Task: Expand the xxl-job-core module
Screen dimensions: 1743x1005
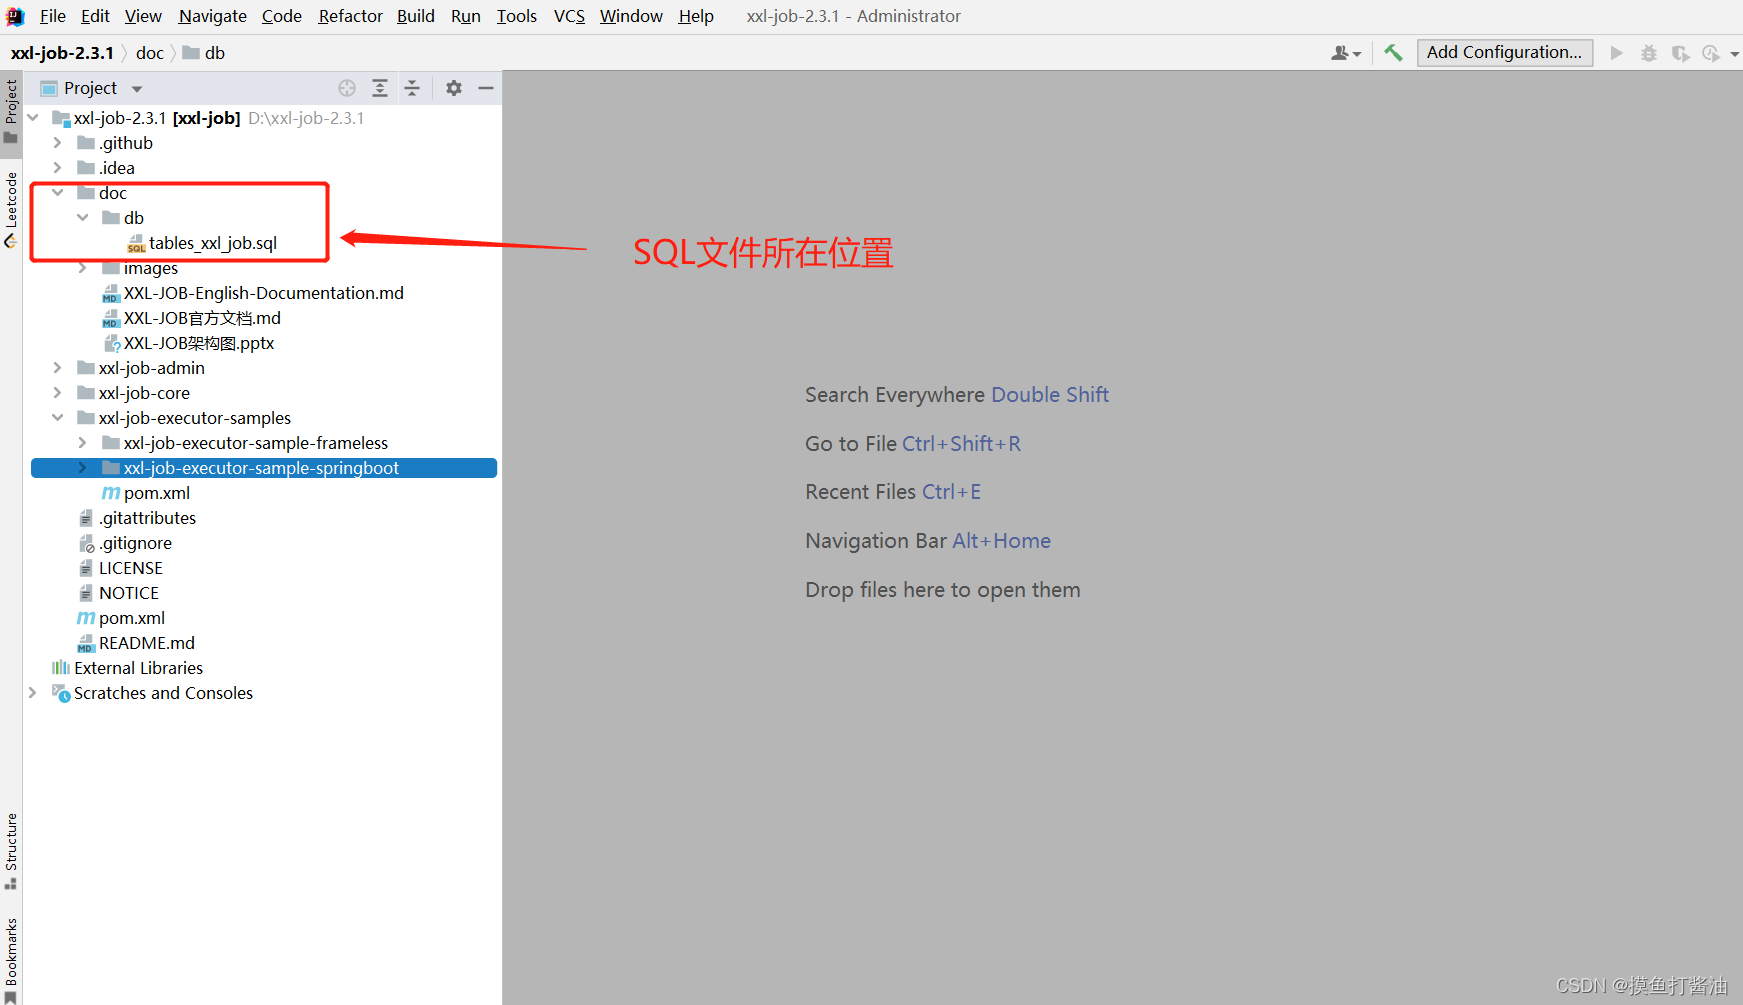Action: pos(58,393)
